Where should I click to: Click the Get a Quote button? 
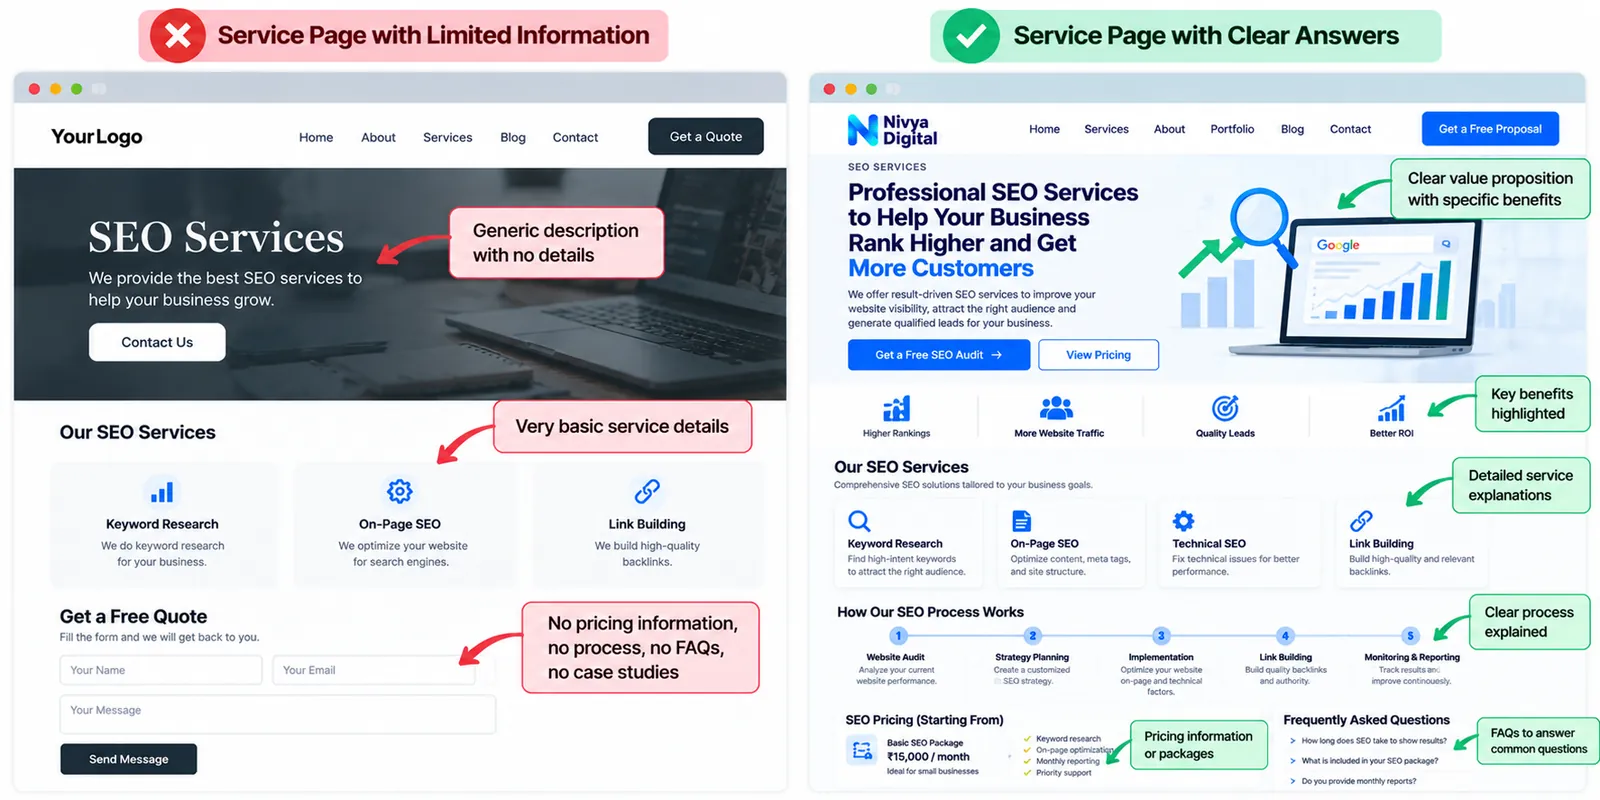tap(706, 137)
